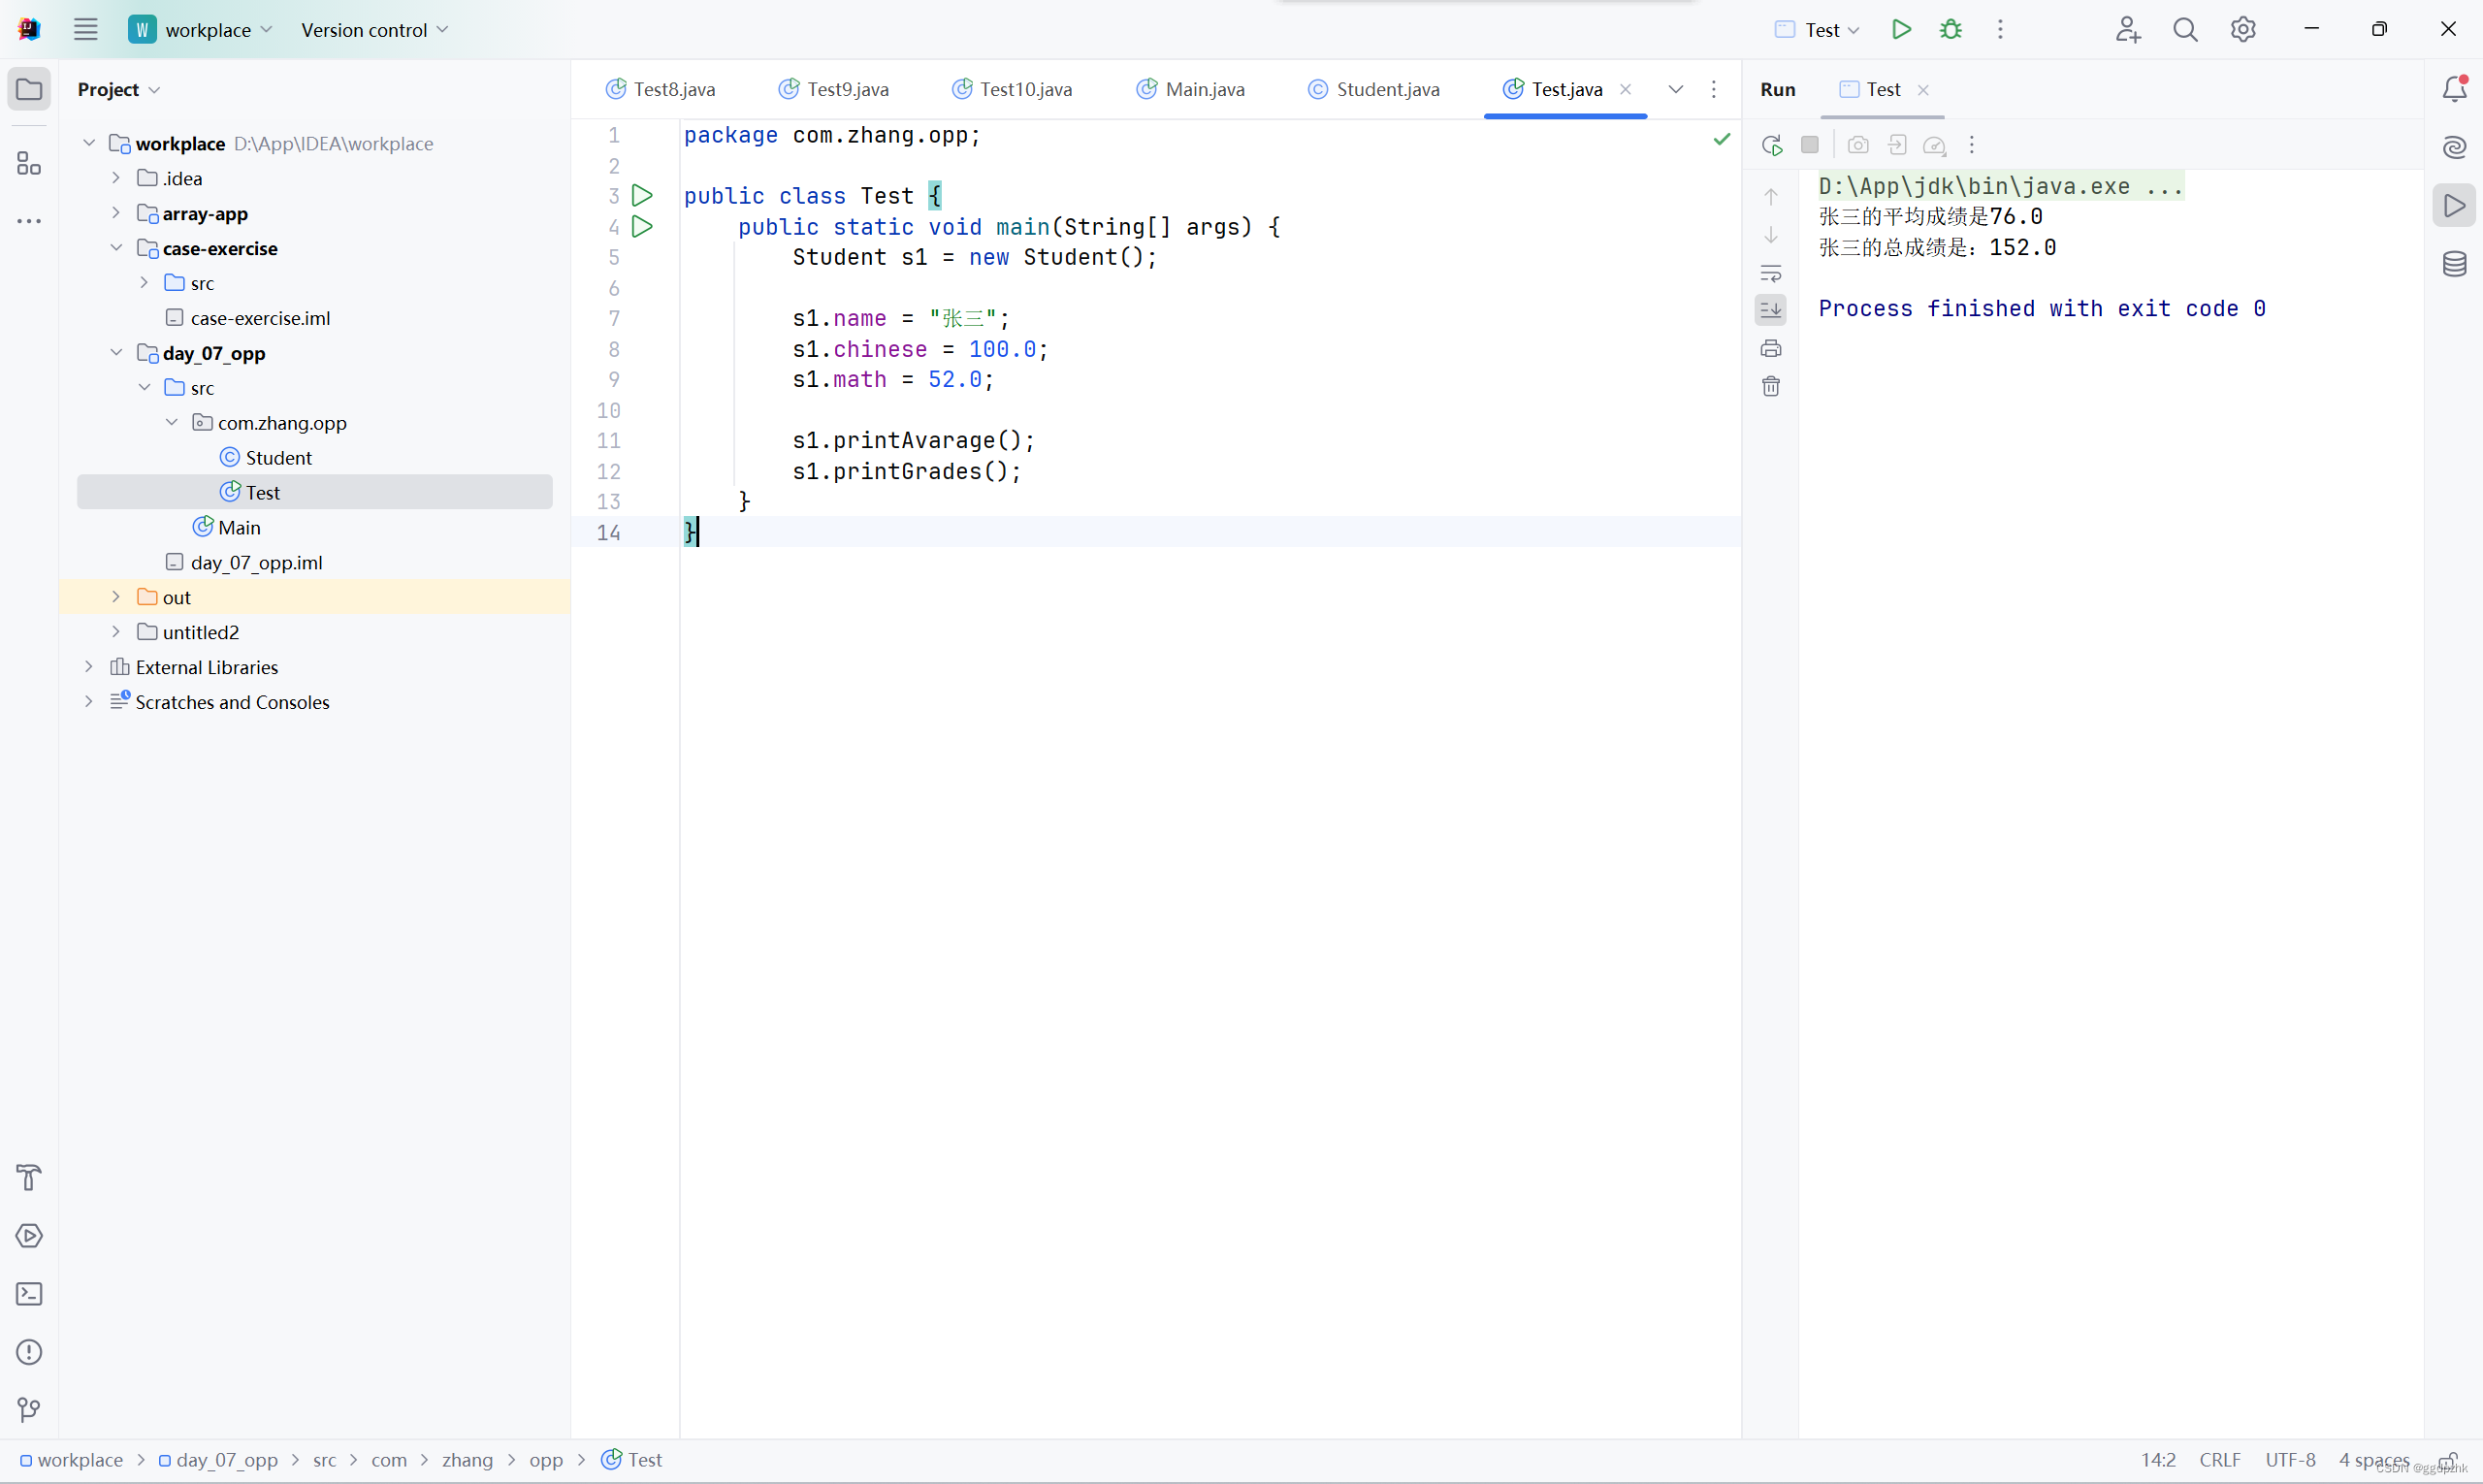Viewport: 2483px width, 1484px height.
Task: Stop the running process button
Action: click(x=1809, y=145)
